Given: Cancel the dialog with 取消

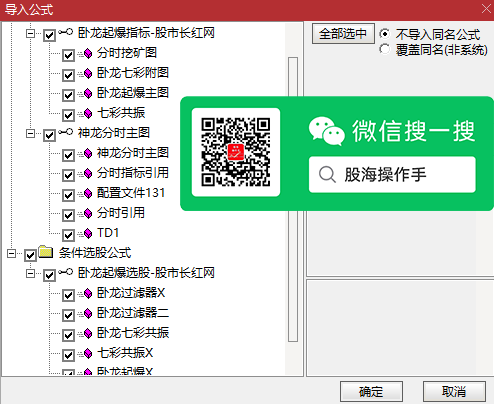Looking at the screenshot, I should click(x=454, y=392).
